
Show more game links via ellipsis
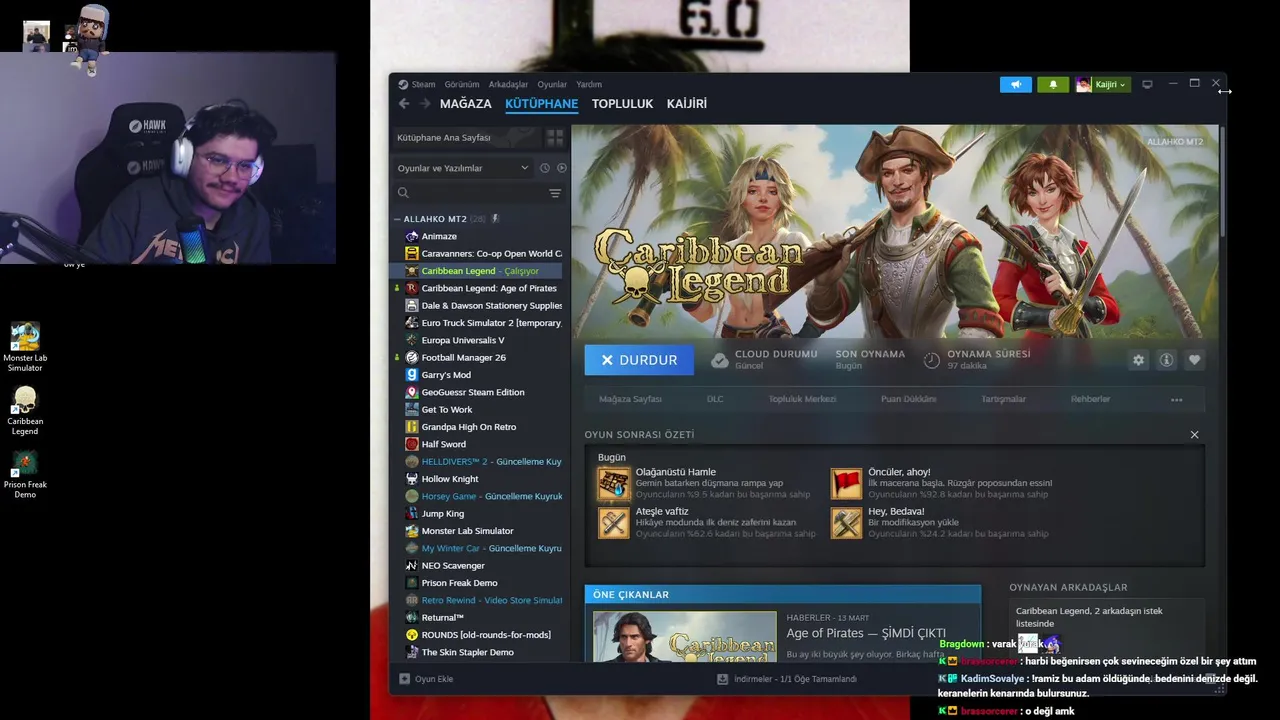(1176, 400)
